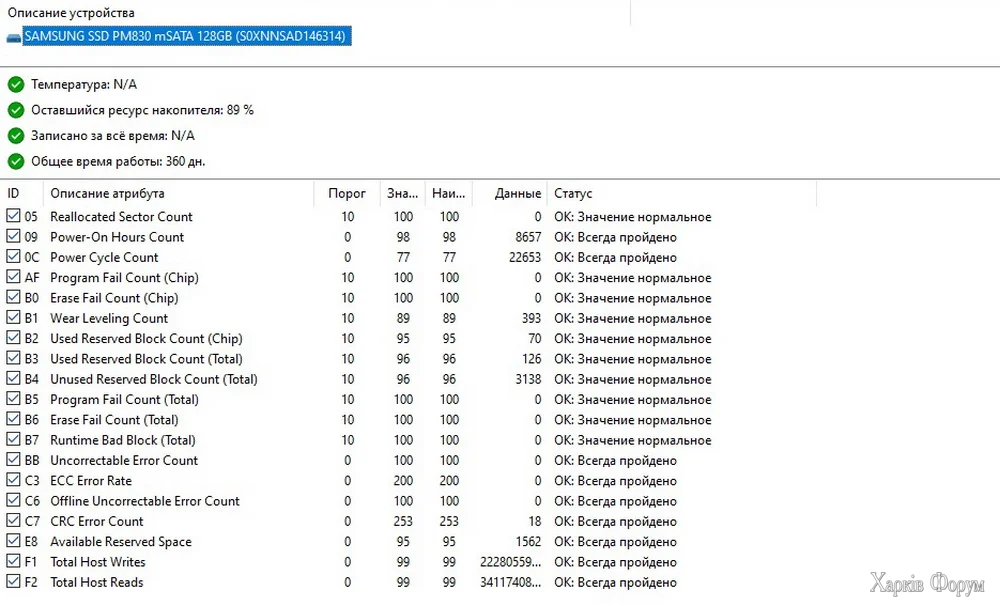Click the data value 34117408...

pos(510,582)
